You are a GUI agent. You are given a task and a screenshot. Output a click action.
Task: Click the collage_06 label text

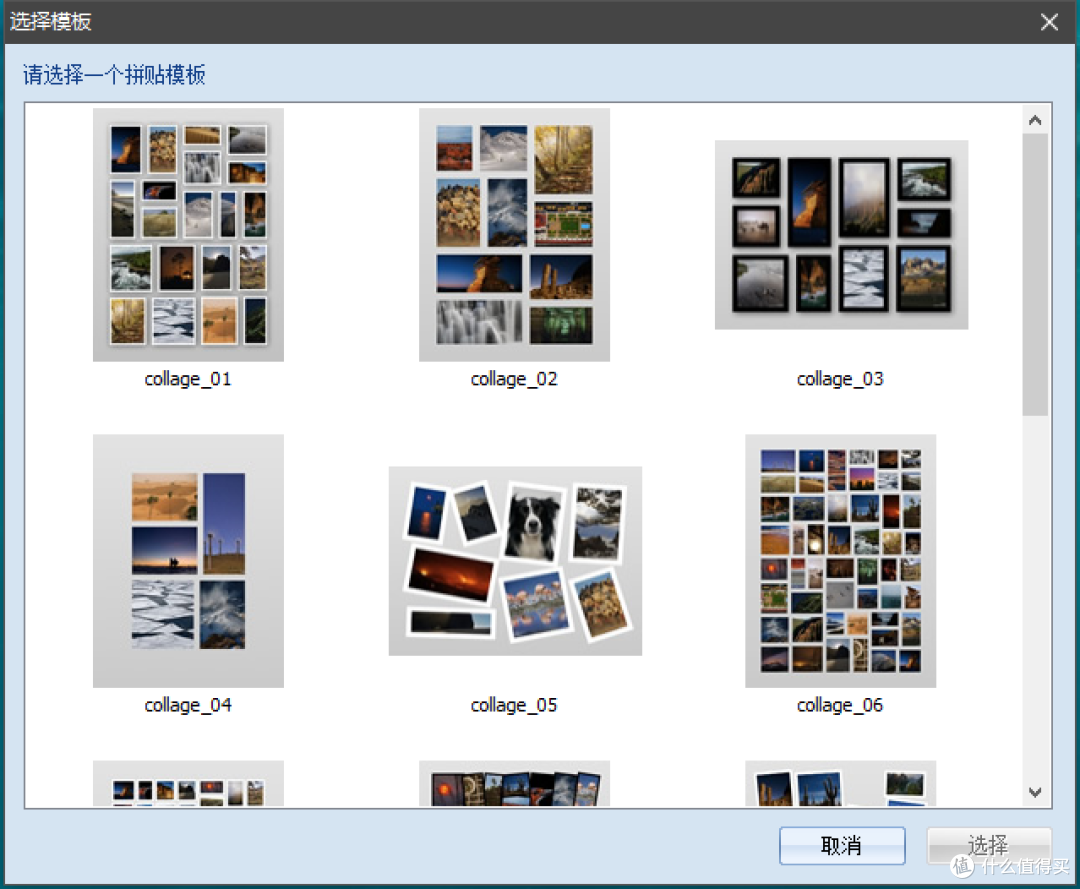pyautogui.click(x=840, y=706)
